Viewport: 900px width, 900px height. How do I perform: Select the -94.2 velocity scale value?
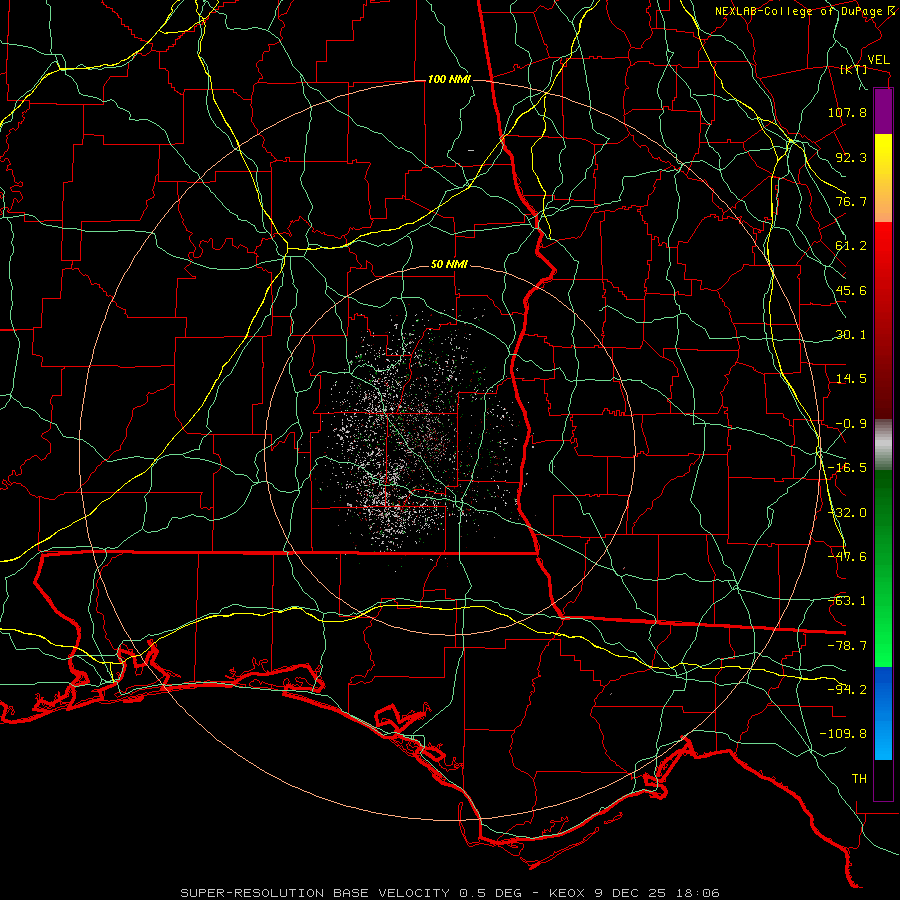coord(847,689)
